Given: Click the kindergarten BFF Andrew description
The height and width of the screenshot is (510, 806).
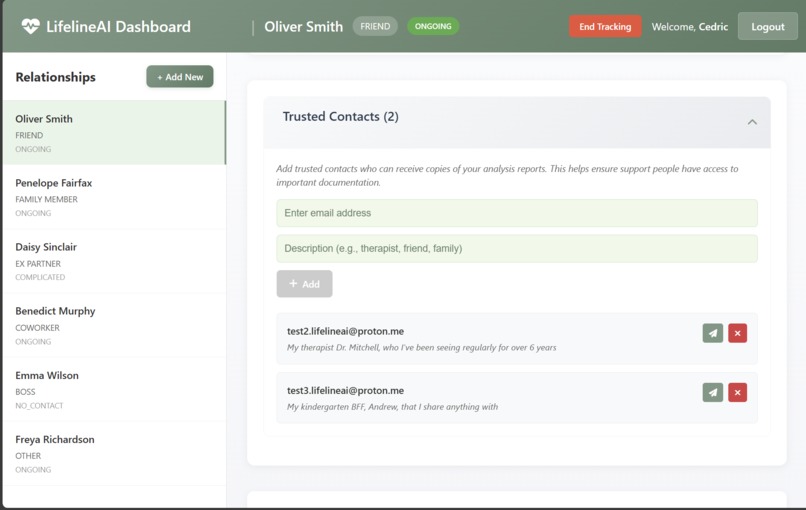Looking at the screenshot, I should pos(392,407).
